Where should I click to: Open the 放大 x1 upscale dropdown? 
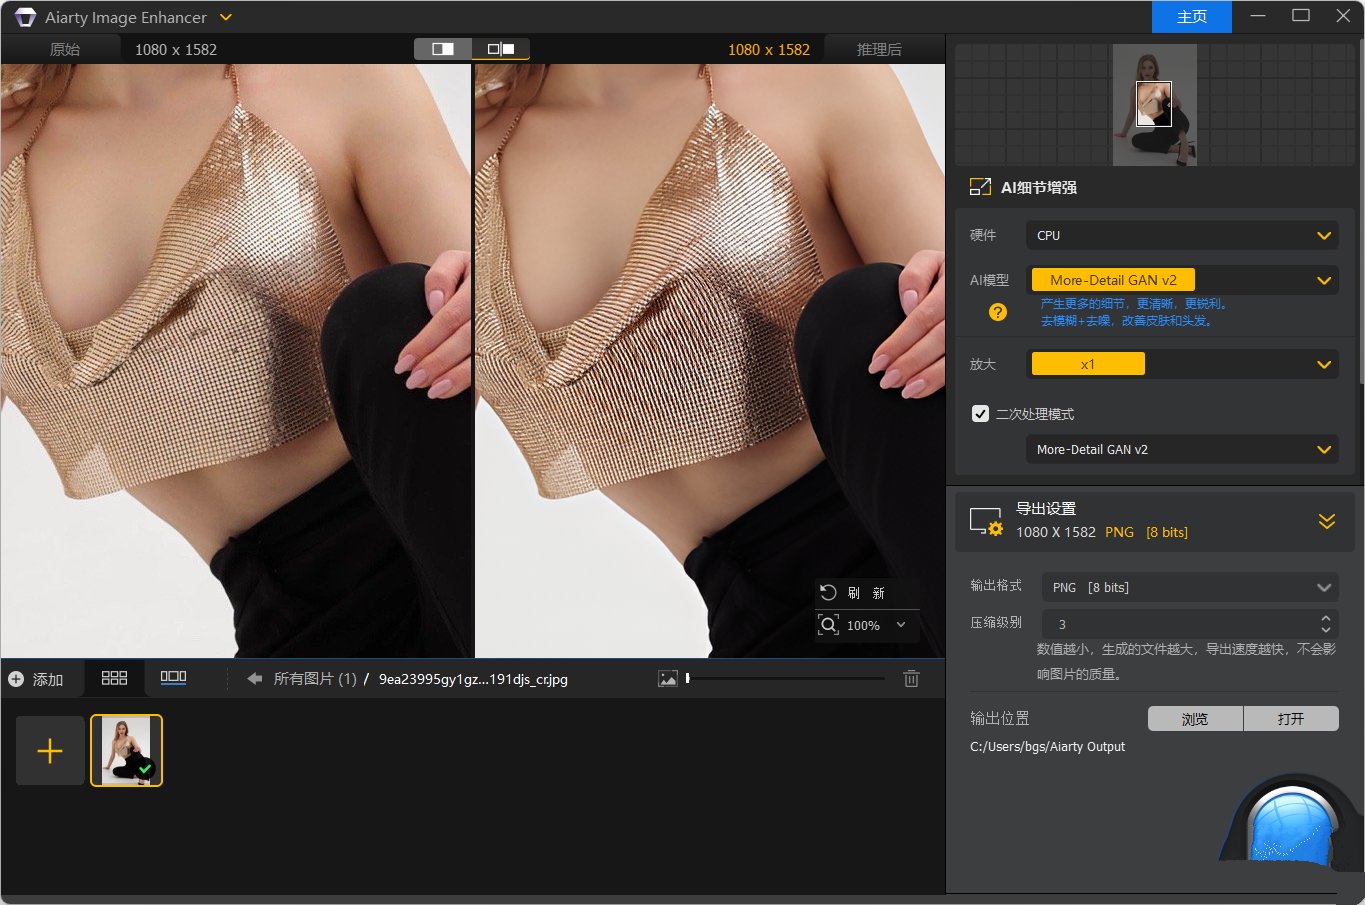click(1182, 364)
